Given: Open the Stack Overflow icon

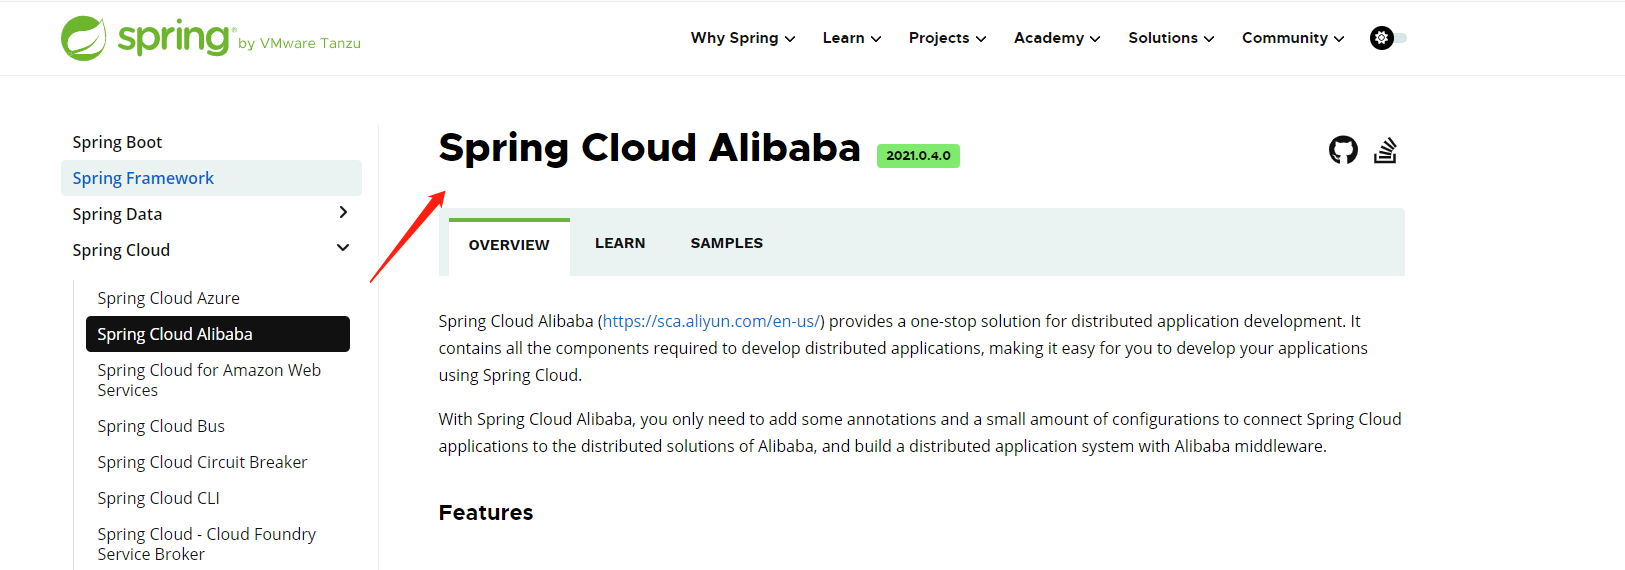Looking at the screenshot, I should [x=1385, y=150].
